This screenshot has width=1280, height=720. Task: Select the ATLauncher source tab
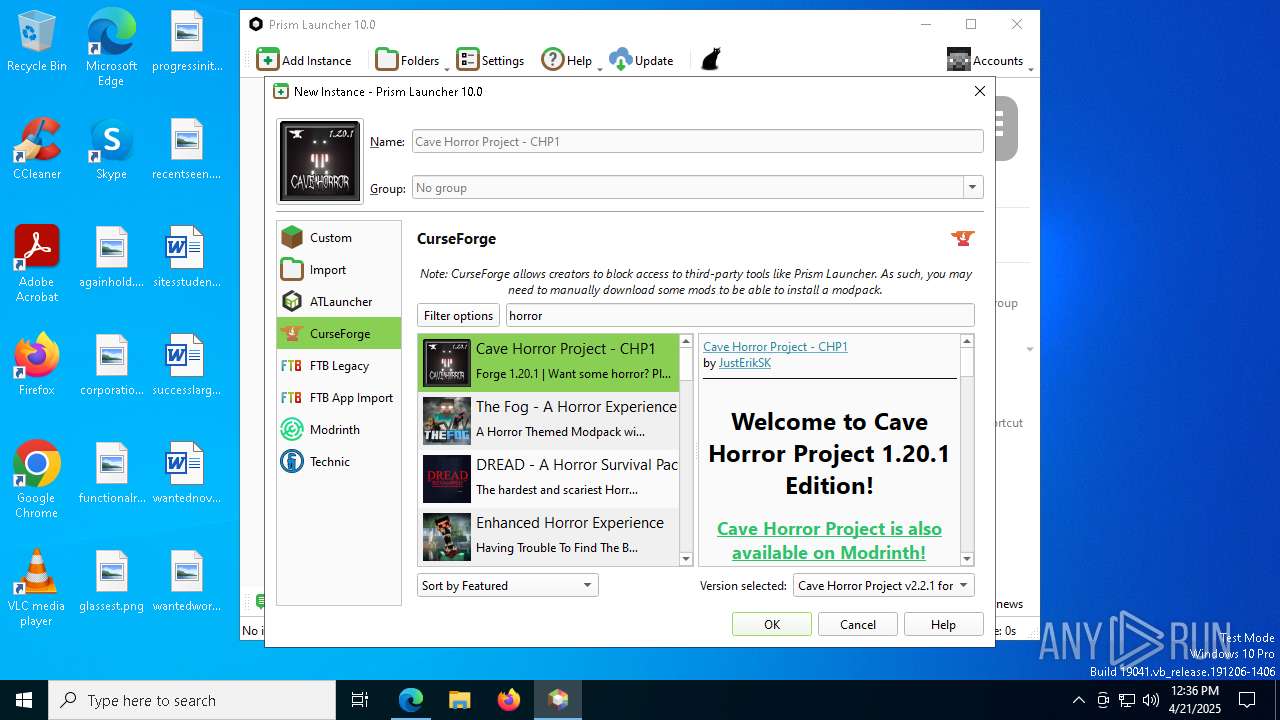click(x=339, y=301)
